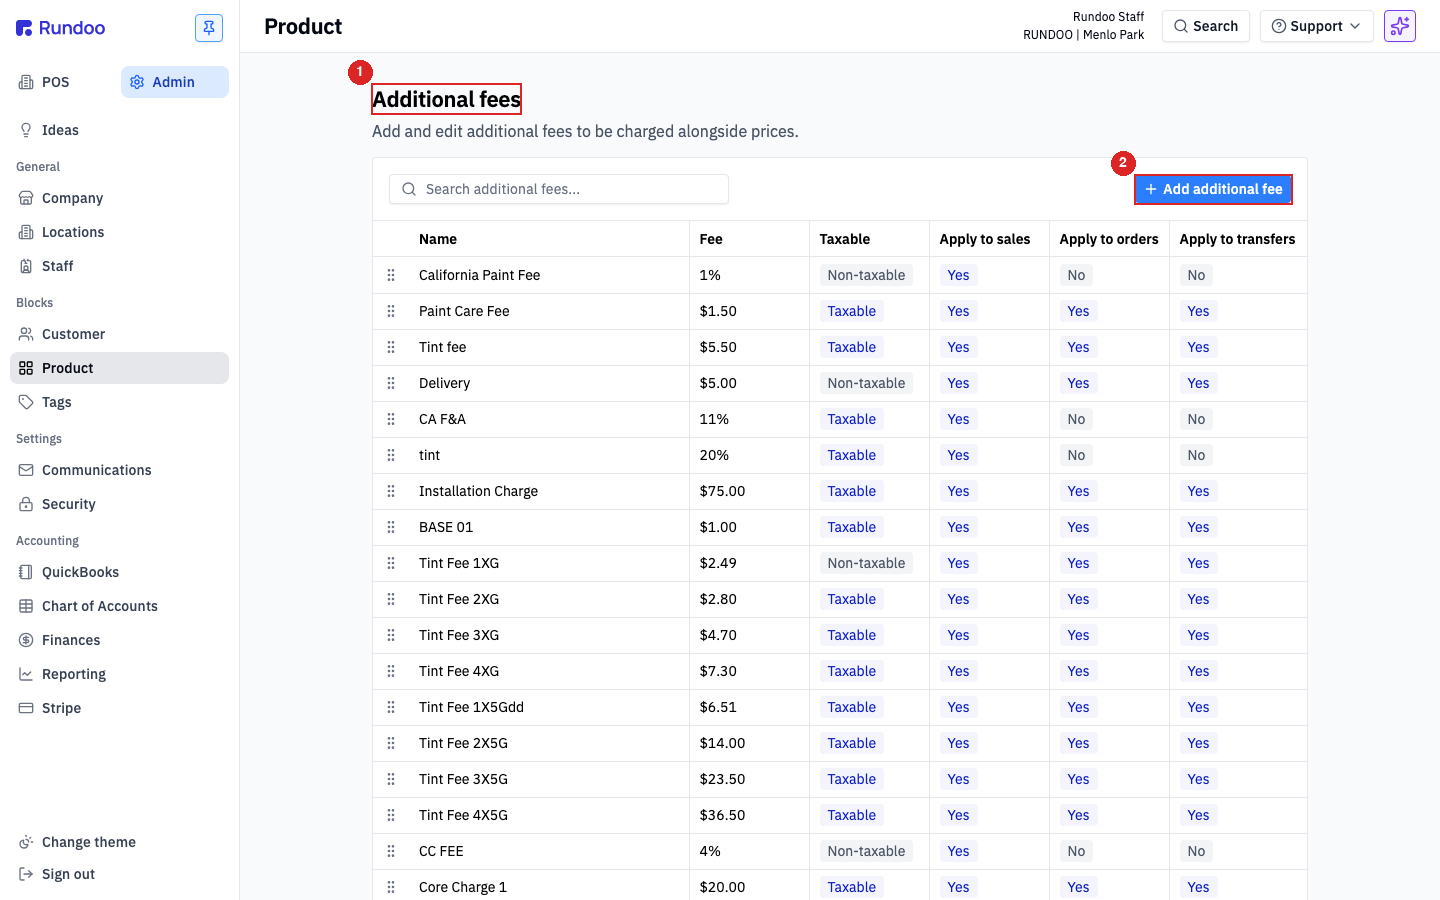Click the Apply to transfers column header

click(1237, 239)
